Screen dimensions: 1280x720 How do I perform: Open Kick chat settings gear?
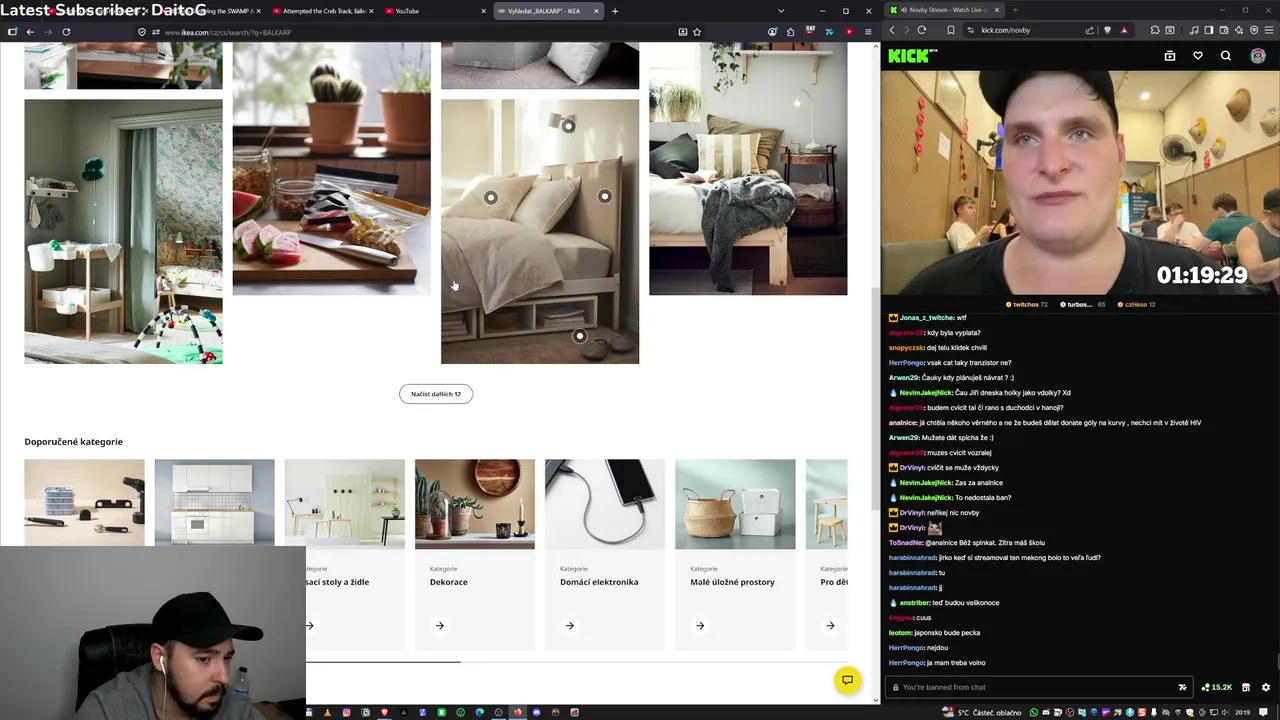pyautogui.click(x=1266, y=687)
